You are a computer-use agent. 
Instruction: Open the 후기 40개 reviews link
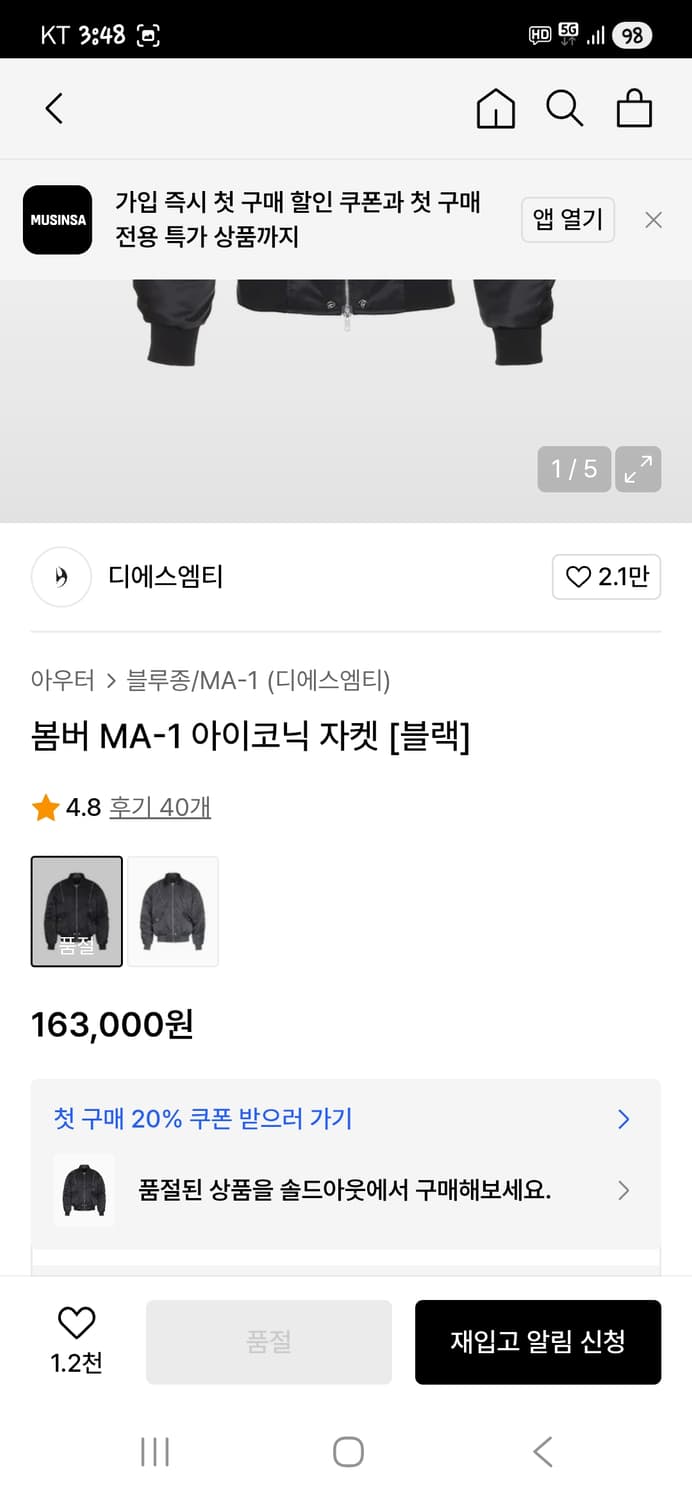click(x=159, y=807)
